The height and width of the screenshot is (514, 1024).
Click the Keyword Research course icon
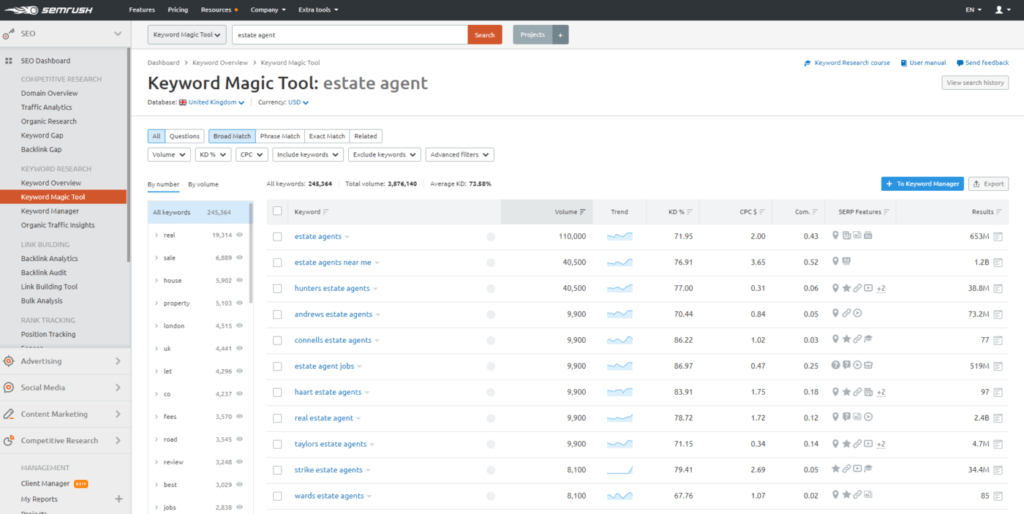tap(808, 63)
